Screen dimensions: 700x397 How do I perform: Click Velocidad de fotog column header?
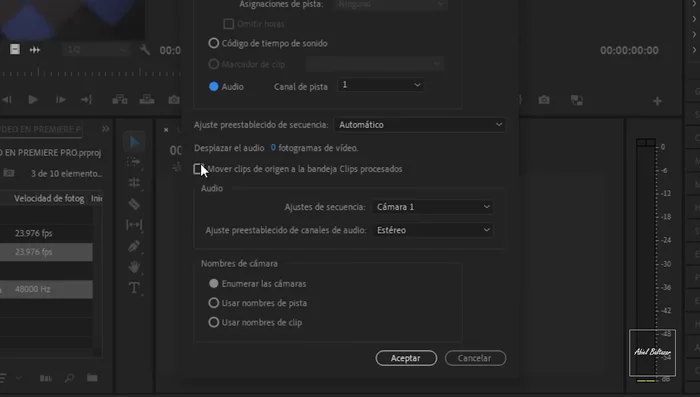pyautogui.click(x=49, y=198)
